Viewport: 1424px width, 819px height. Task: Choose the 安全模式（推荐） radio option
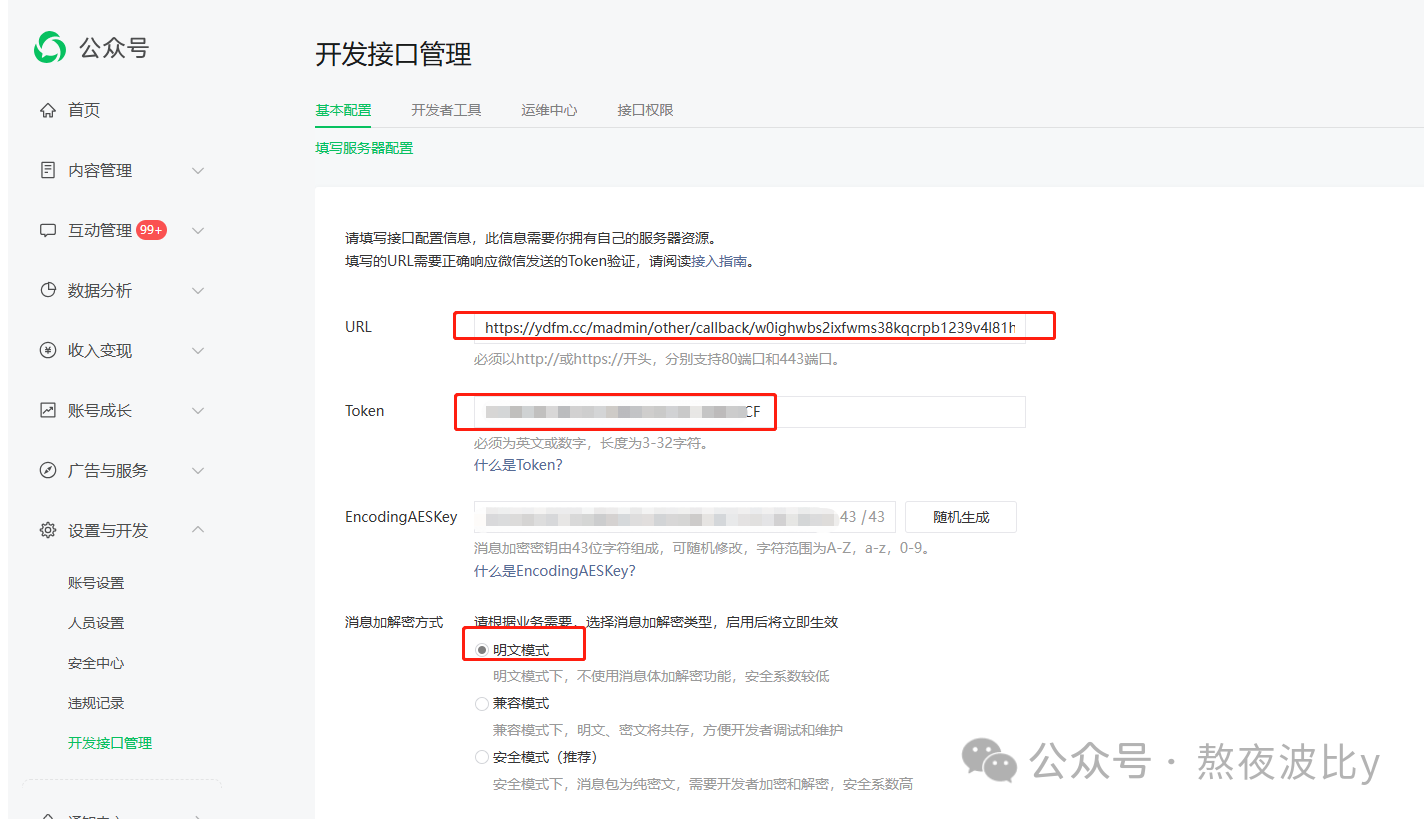click(482, 757)
